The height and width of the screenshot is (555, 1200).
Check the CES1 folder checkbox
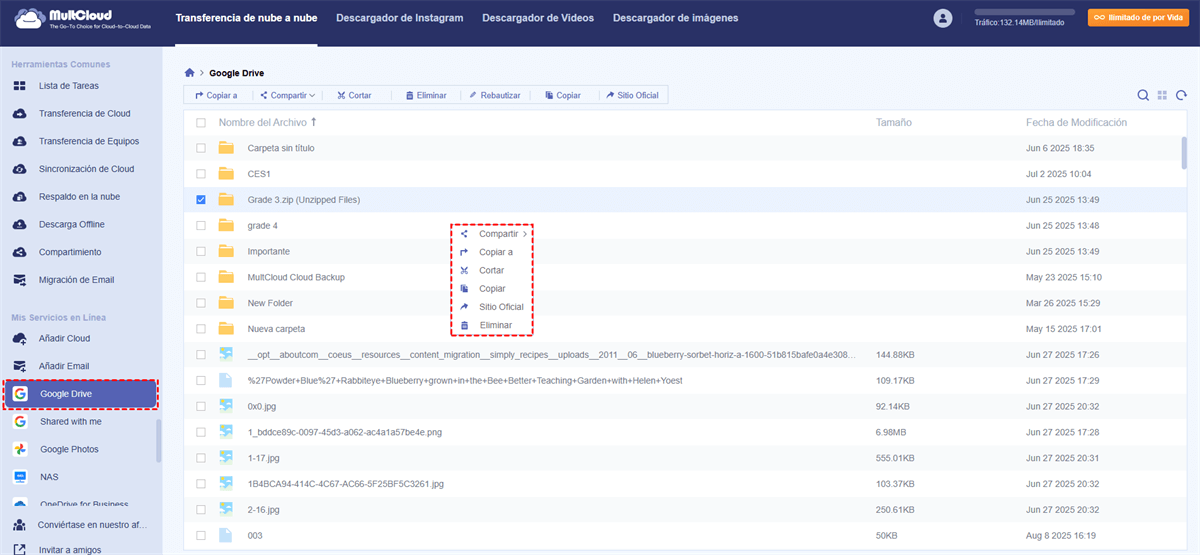201,174
